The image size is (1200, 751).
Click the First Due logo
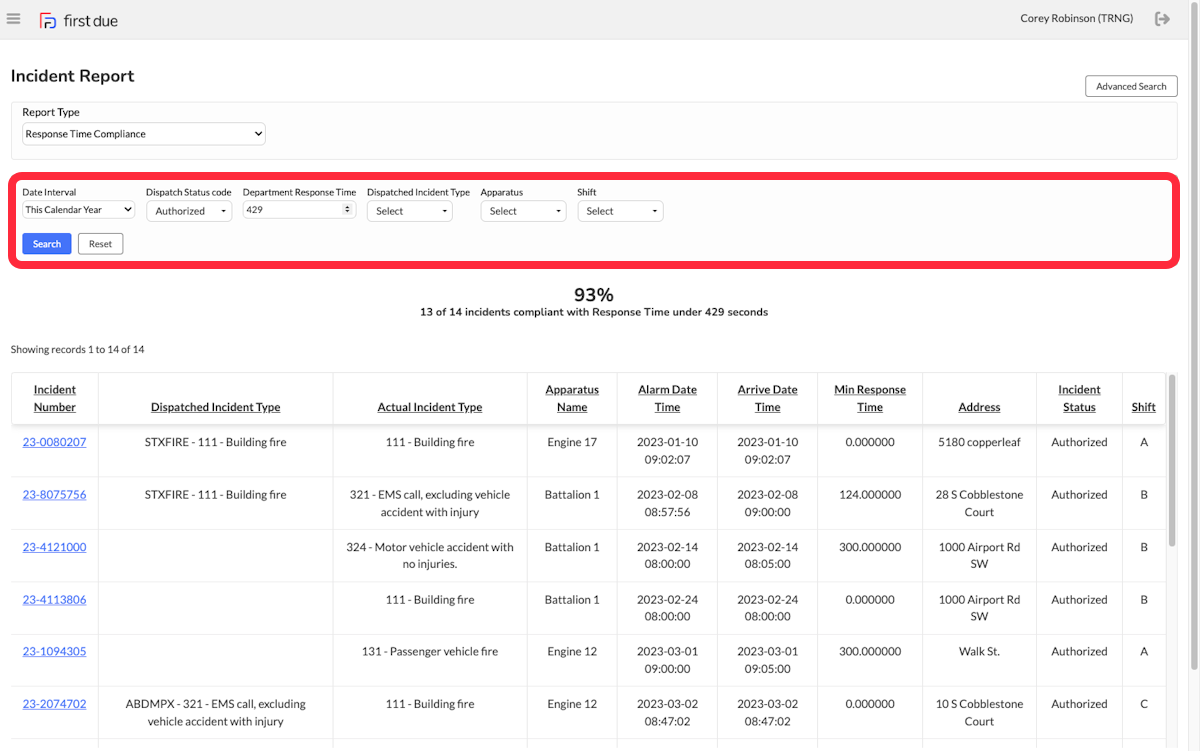pos(79,20)
